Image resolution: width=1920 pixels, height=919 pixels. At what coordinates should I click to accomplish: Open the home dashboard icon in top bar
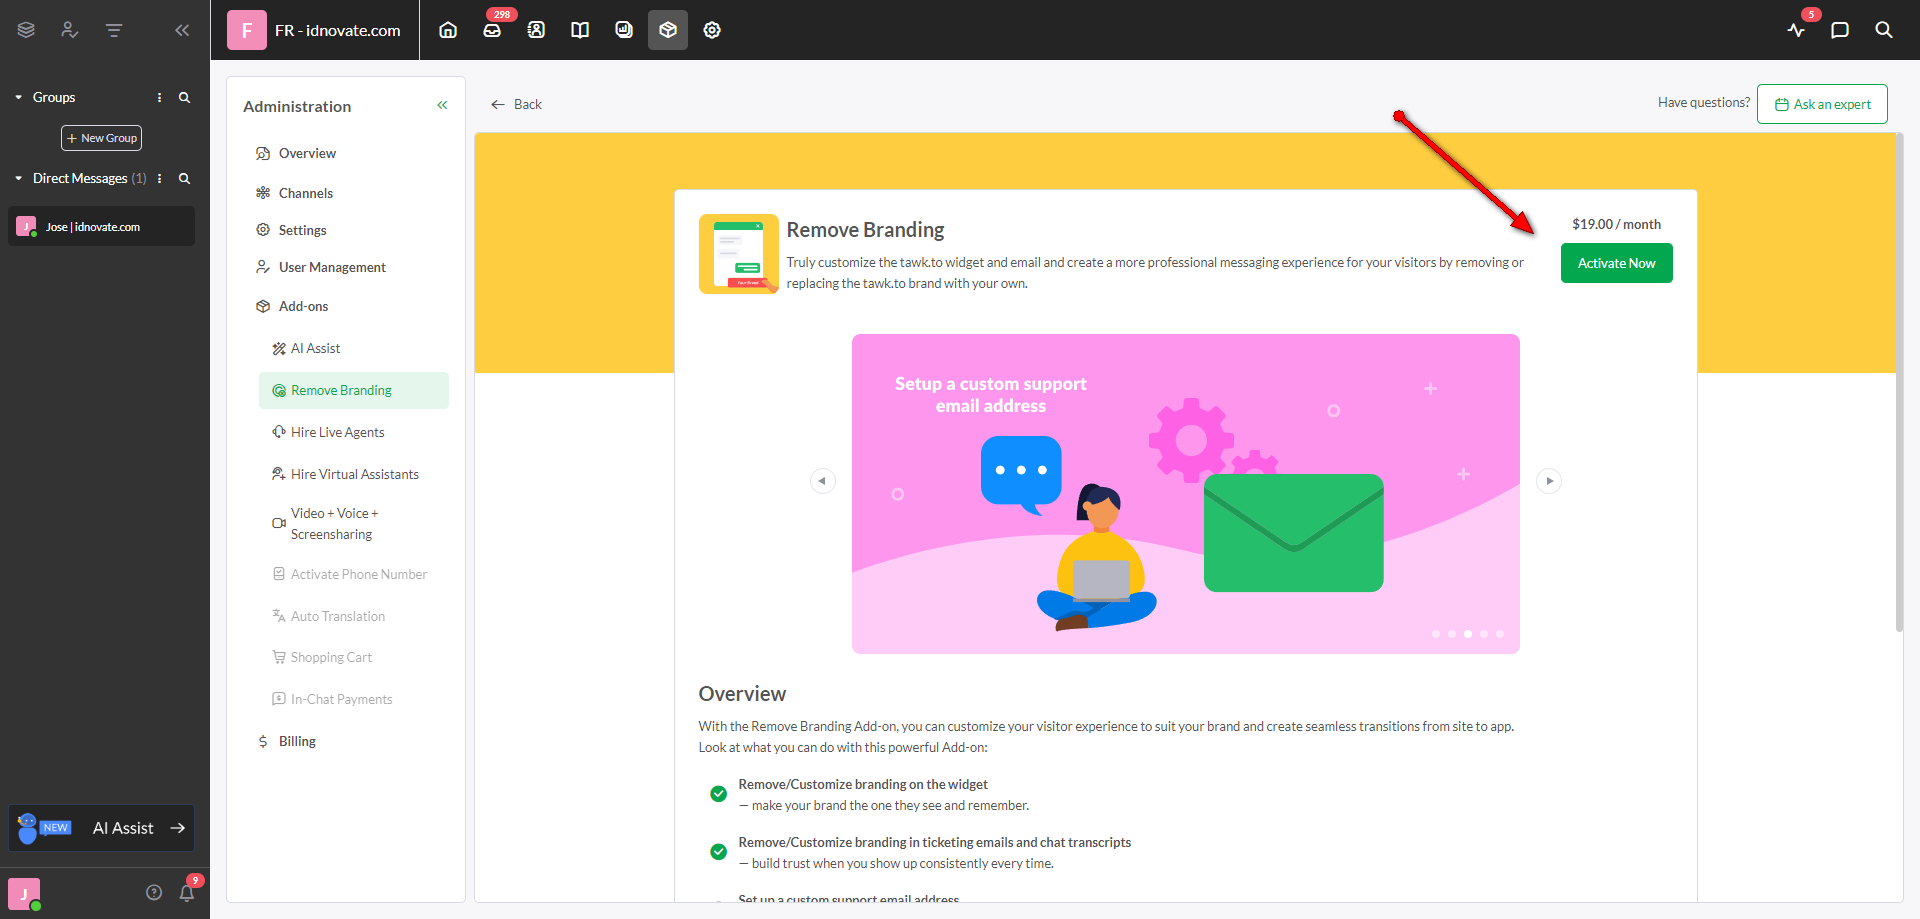point(448,30)
